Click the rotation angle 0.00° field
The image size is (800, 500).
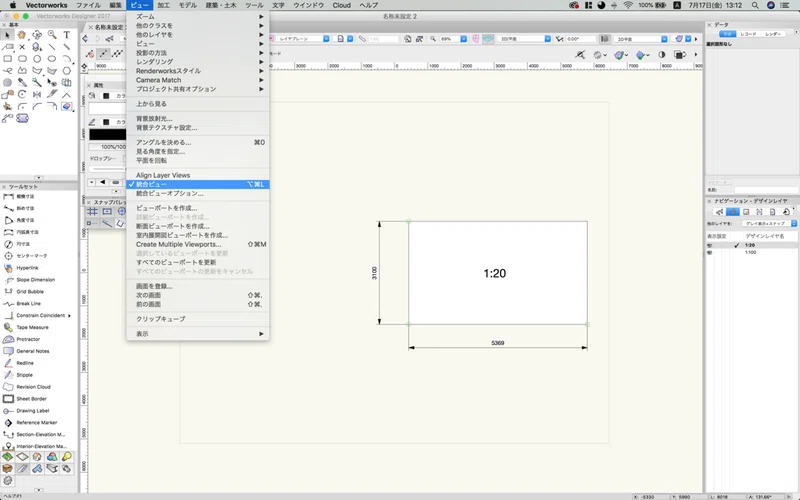point(581,39)
